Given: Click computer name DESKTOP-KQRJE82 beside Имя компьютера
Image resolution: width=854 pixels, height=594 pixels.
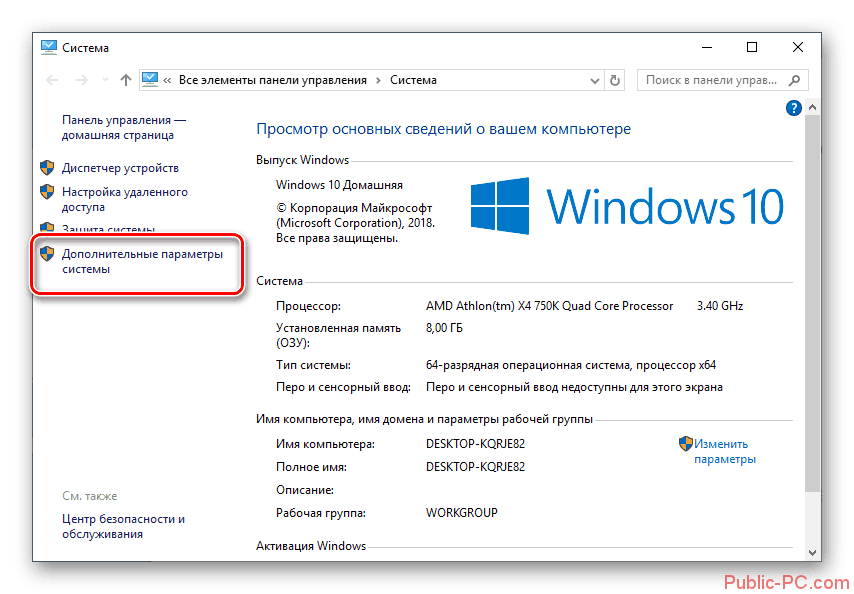Looking at the screenshot, I should pyautogui.click(x=475, y=444).
